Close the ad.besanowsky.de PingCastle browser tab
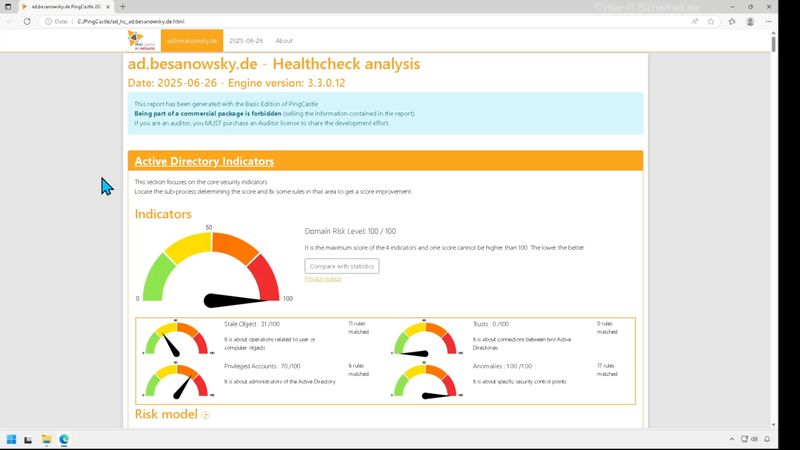Viewport: 800px width, 450px height. coord(108,7)
